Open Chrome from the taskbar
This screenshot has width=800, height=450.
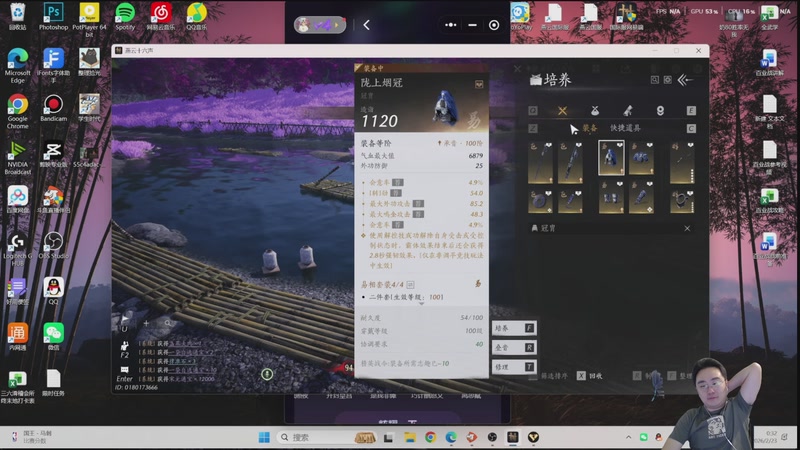click(x=431, y=437)
